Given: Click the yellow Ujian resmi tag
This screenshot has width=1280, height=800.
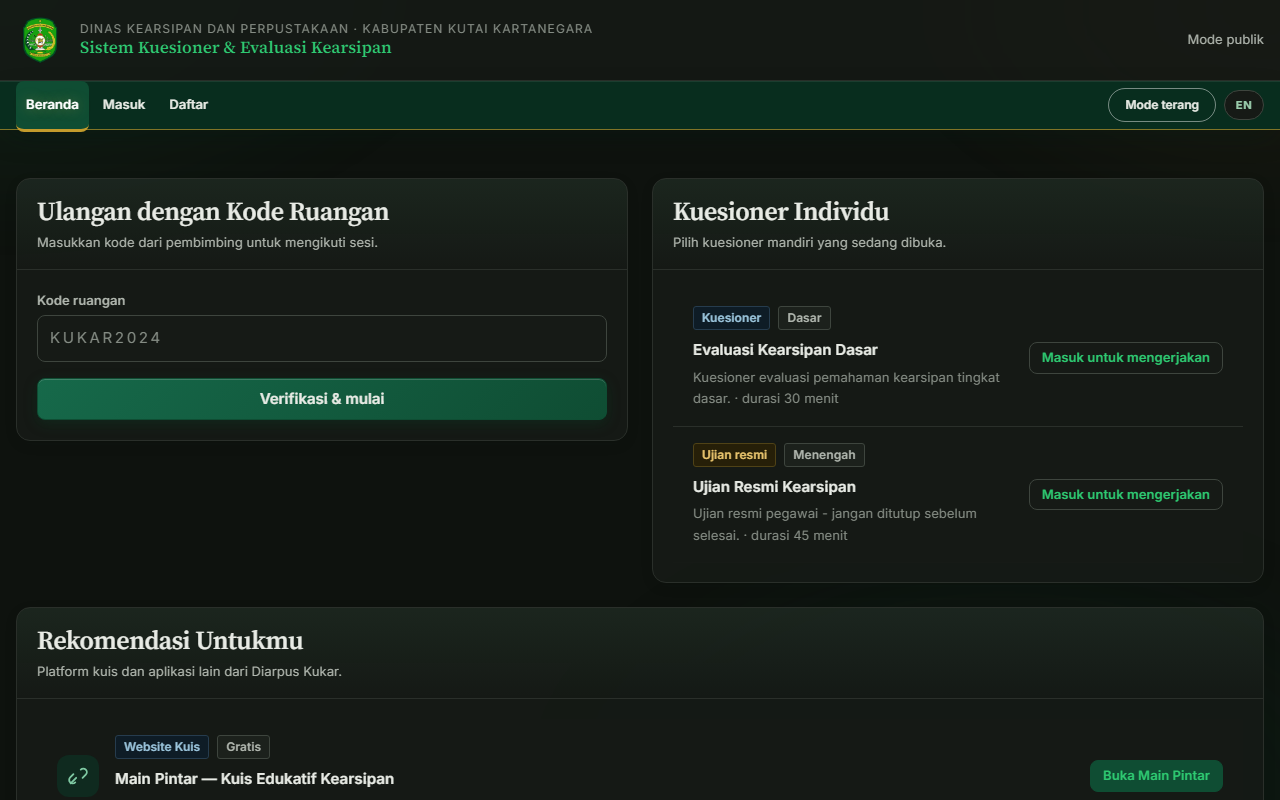Looking at the screenshot, I should tap(734, 455).
